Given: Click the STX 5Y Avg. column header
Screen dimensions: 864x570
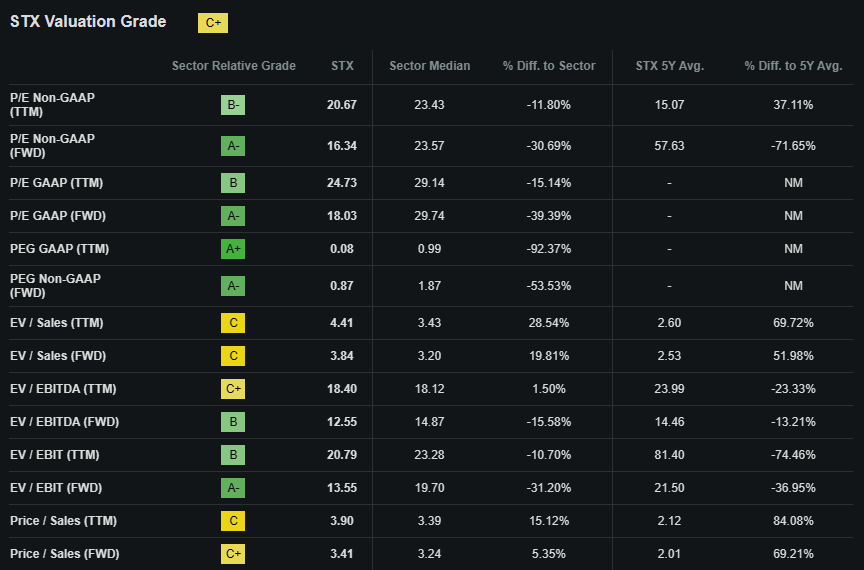Looking at the screenshot, I should (x=670, y=66).
